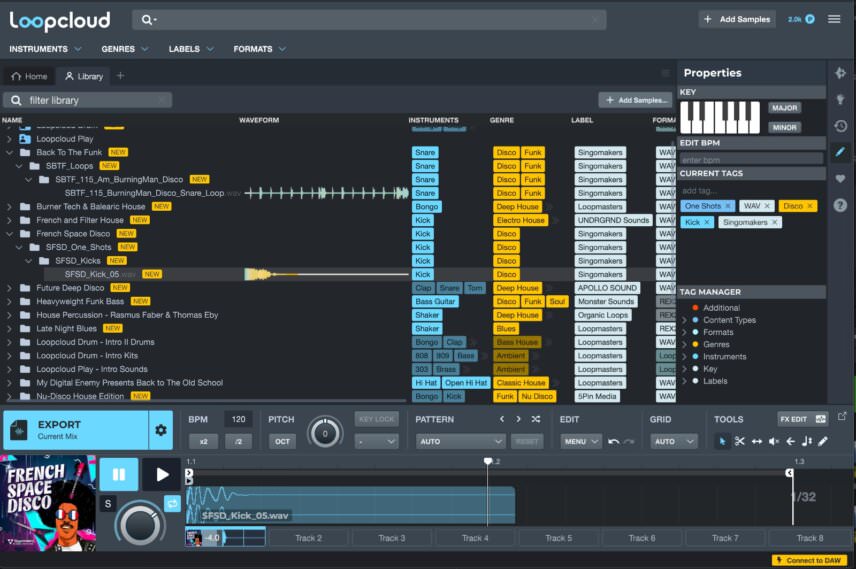Viewport: 856px width, 569px height.
Task: Pop out the editor window
Action: [842, 416]
